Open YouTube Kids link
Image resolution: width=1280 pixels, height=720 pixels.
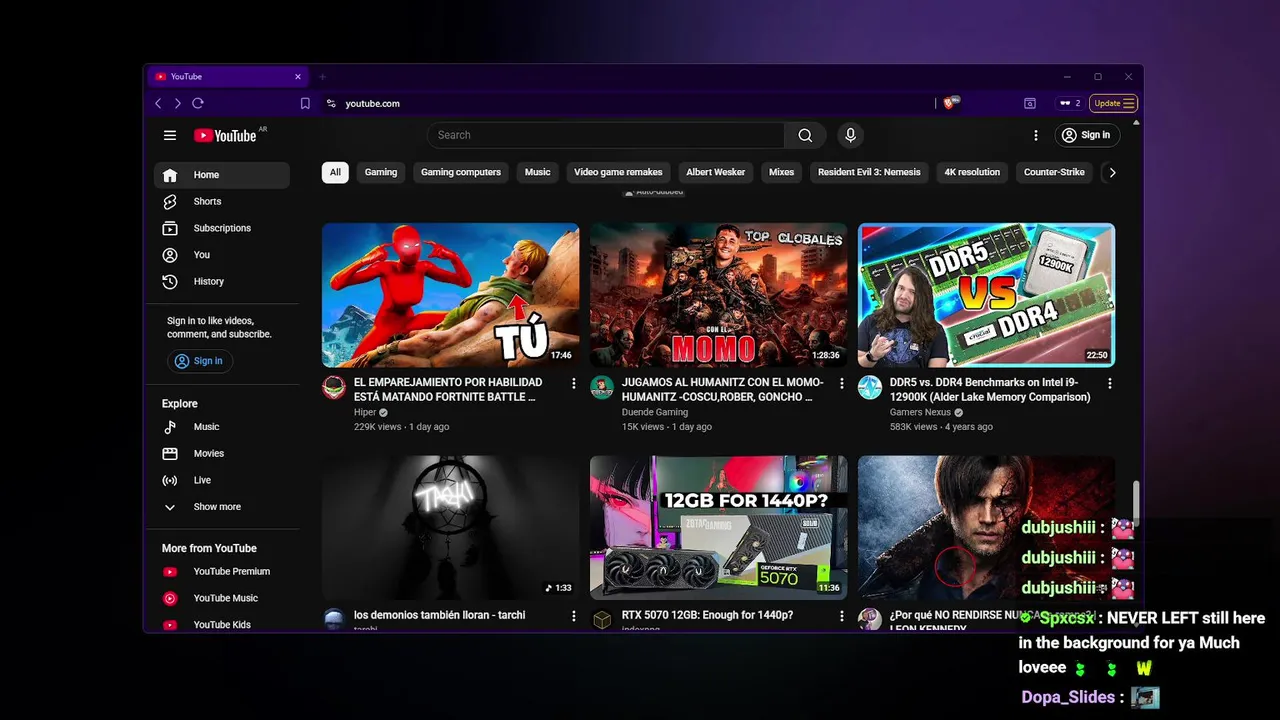coord(222,624)
